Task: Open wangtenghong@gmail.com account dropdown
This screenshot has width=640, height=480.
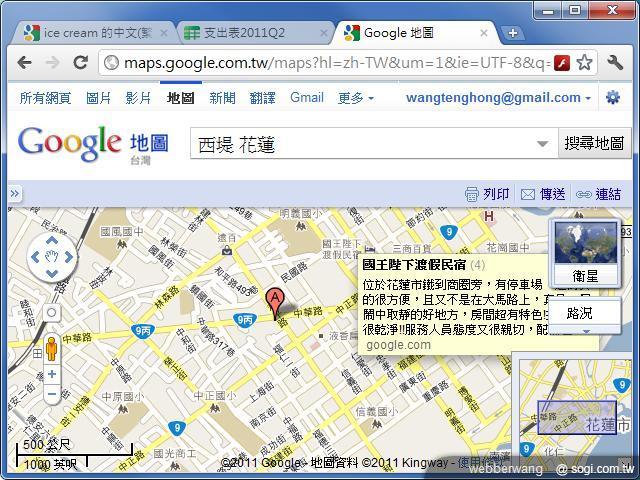Action: click(x=498, y=98)
